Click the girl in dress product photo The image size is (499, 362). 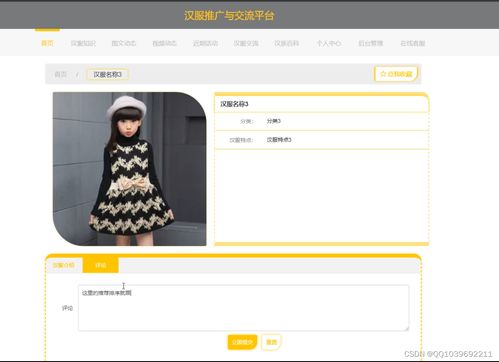(130, 169)
